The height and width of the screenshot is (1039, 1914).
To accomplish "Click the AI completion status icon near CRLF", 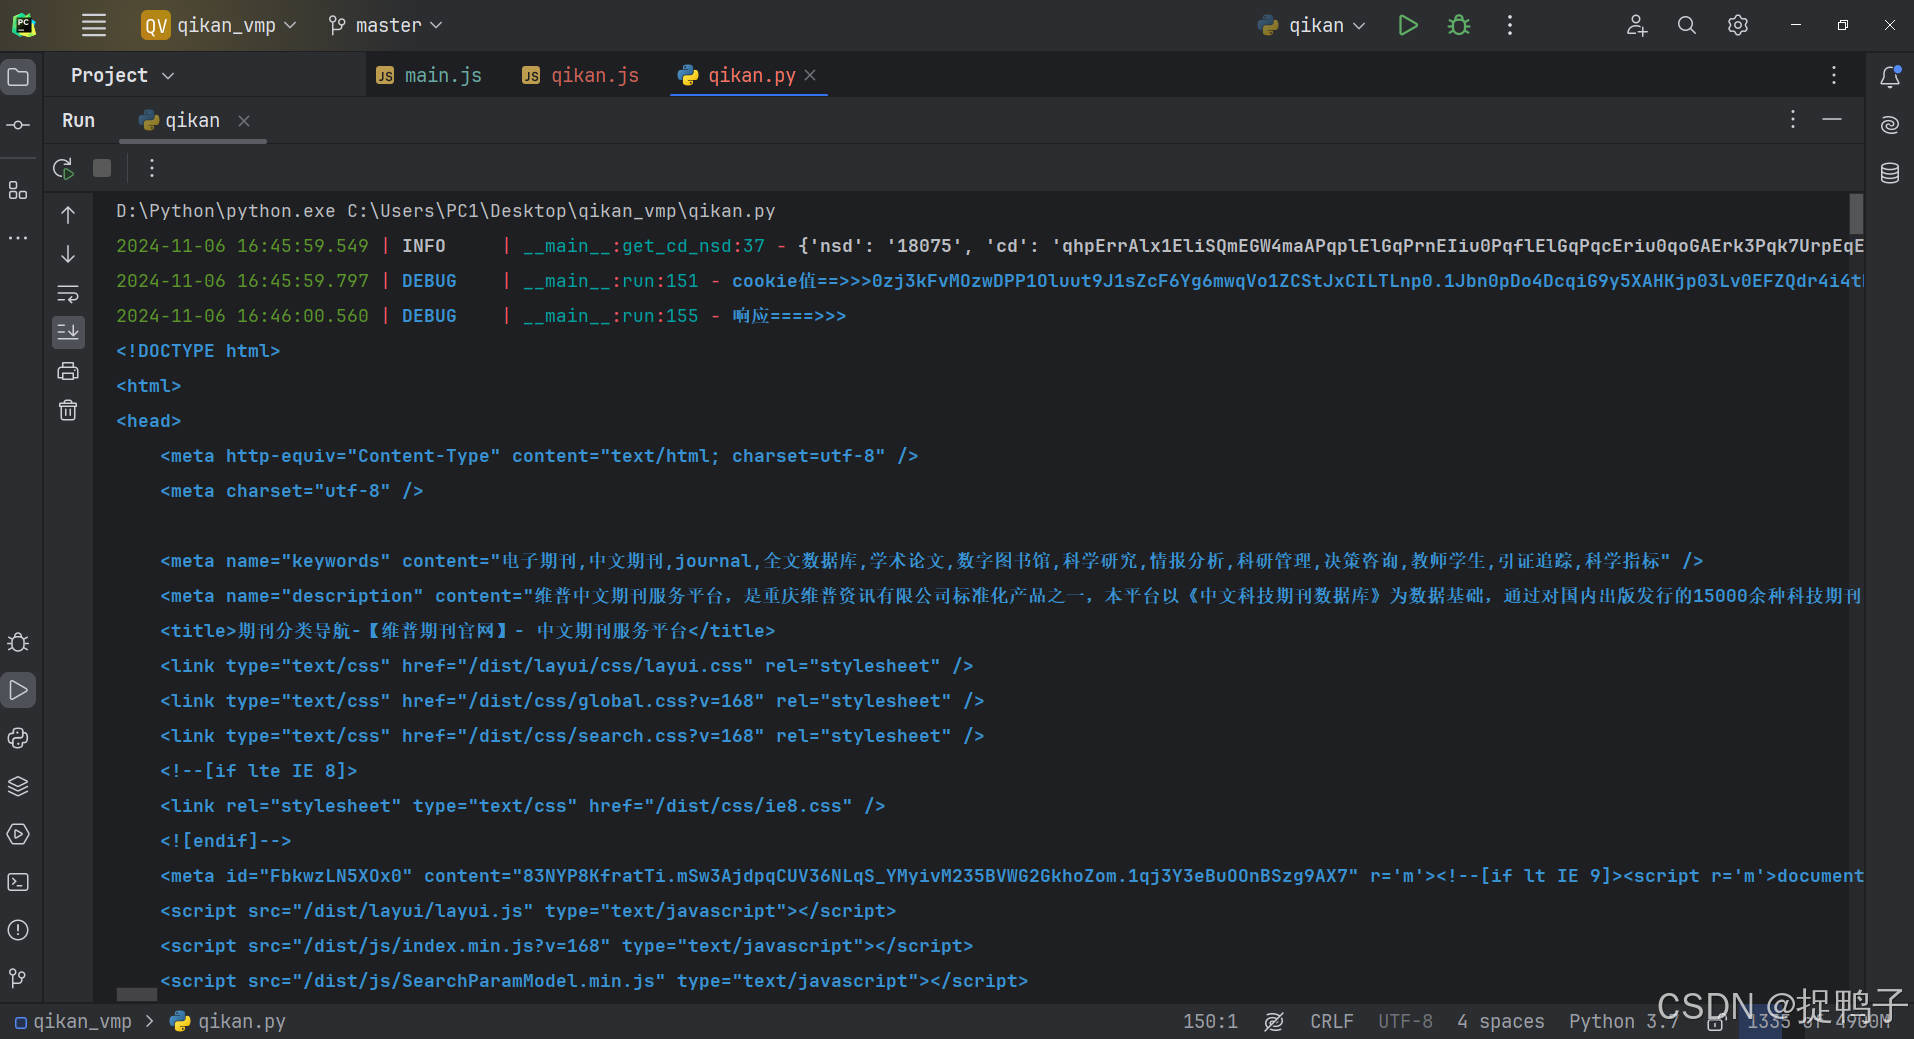I will (x=1274, y=1021).
